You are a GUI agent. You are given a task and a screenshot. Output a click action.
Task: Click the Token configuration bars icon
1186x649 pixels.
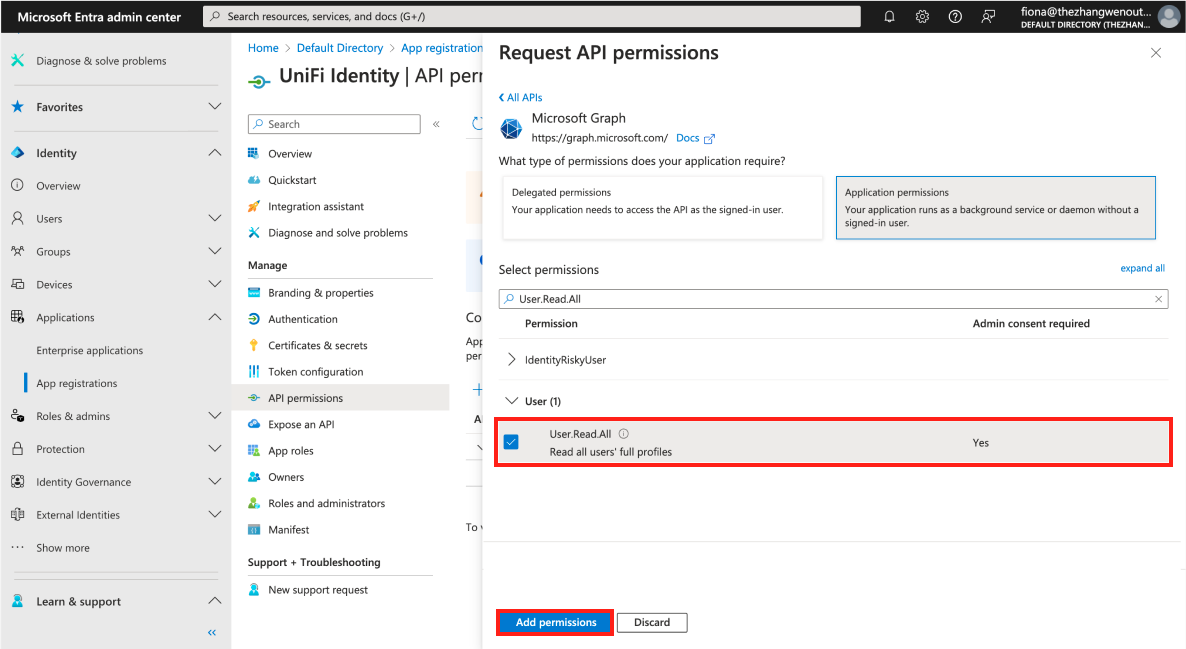point(254,371)
